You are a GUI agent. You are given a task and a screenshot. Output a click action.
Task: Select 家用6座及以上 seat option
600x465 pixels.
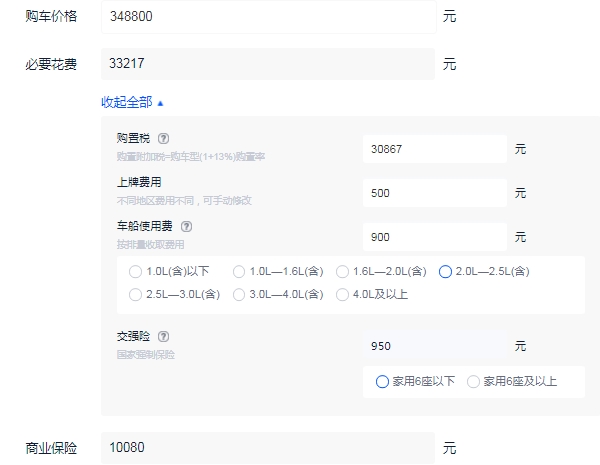tap(474, 381)
